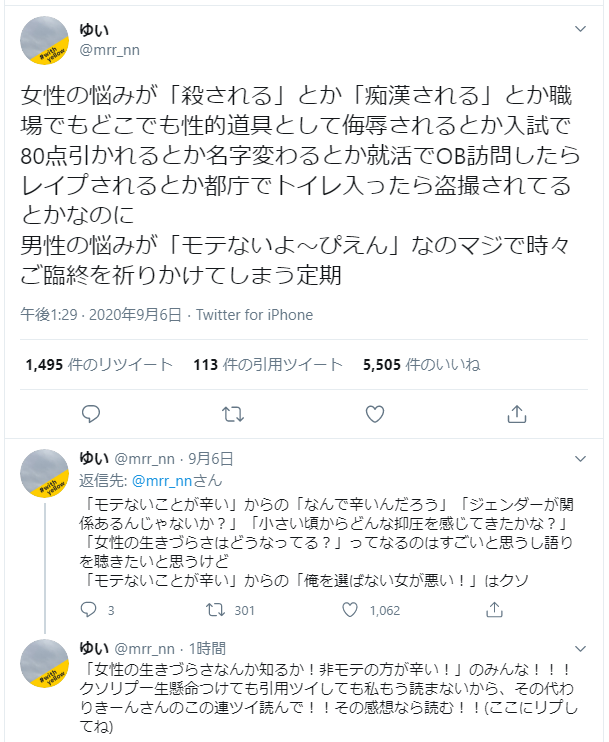Open the main tweet author's profile avatar
This screenshot has height=742, width=609.
[x=44, y=40]
